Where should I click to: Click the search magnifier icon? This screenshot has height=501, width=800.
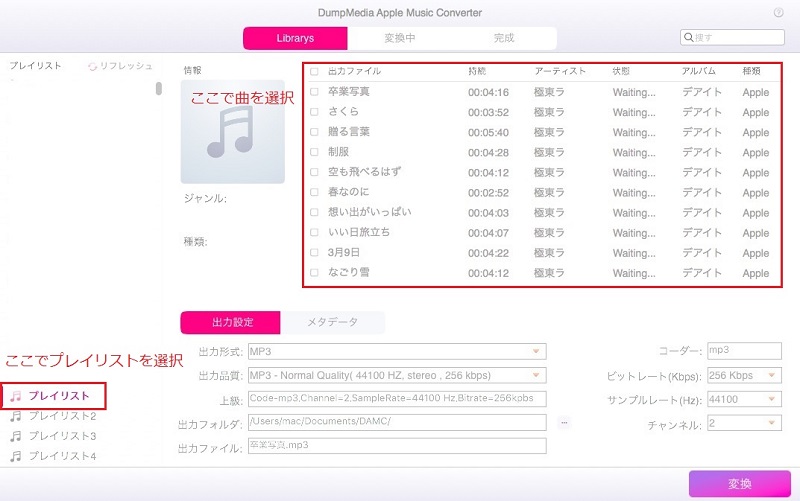point(688,37)
